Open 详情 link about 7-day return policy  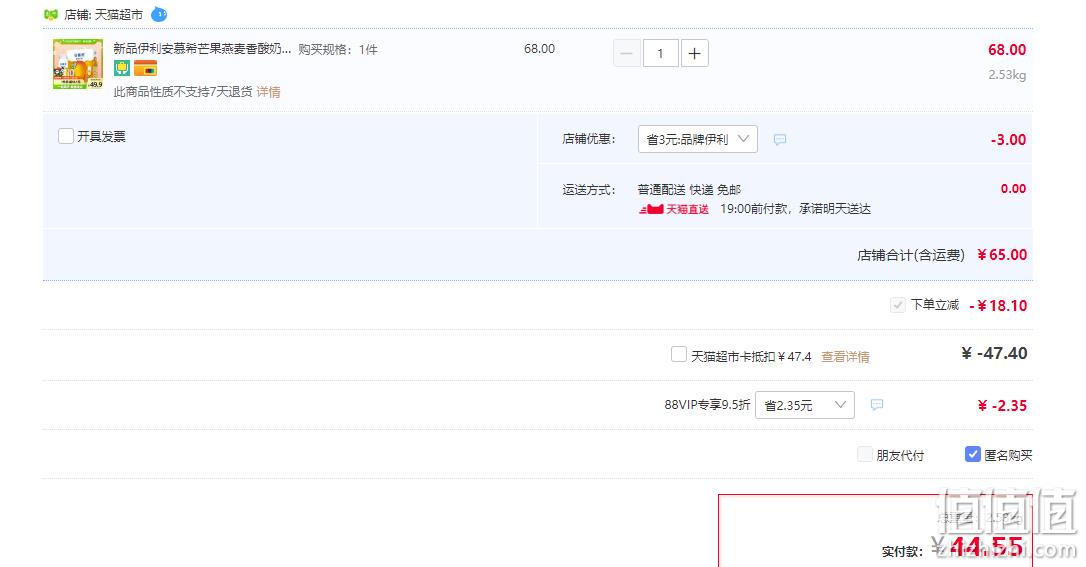click(269, 92)
